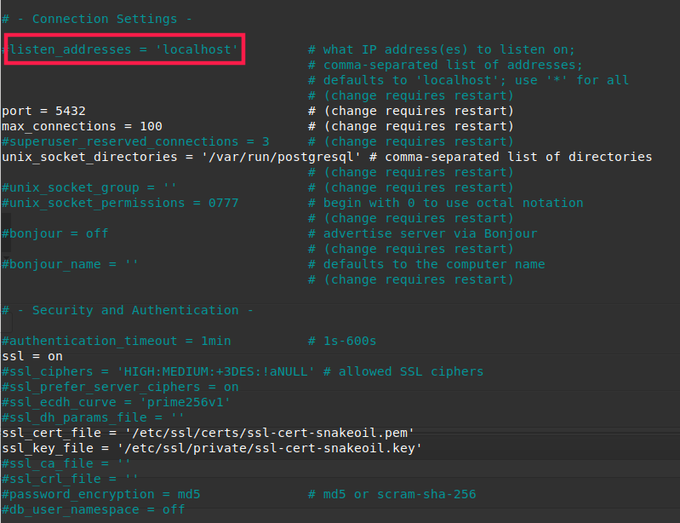Click the restart comment beside max_connections
680x523 pixels.
[x=411, y=126]
